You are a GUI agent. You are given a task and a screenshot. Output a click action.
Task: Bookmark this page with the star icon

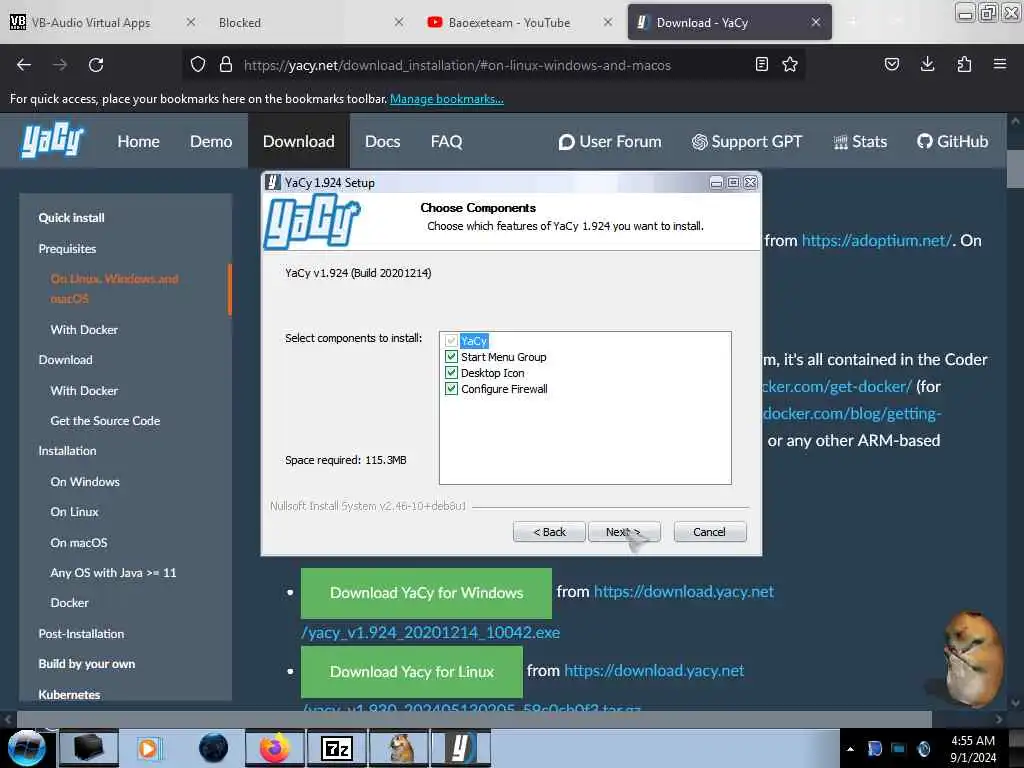[x=790, y=64]
